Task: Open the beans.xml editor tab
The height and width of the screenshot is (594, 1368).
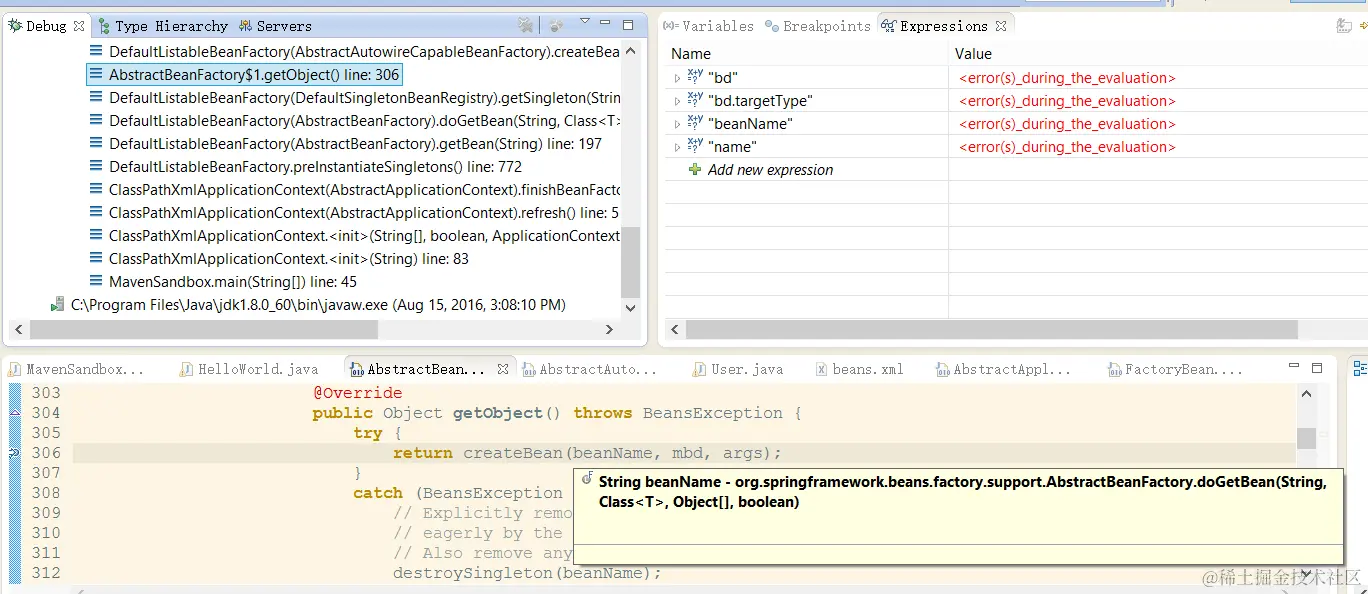Action: pos(859,369)
